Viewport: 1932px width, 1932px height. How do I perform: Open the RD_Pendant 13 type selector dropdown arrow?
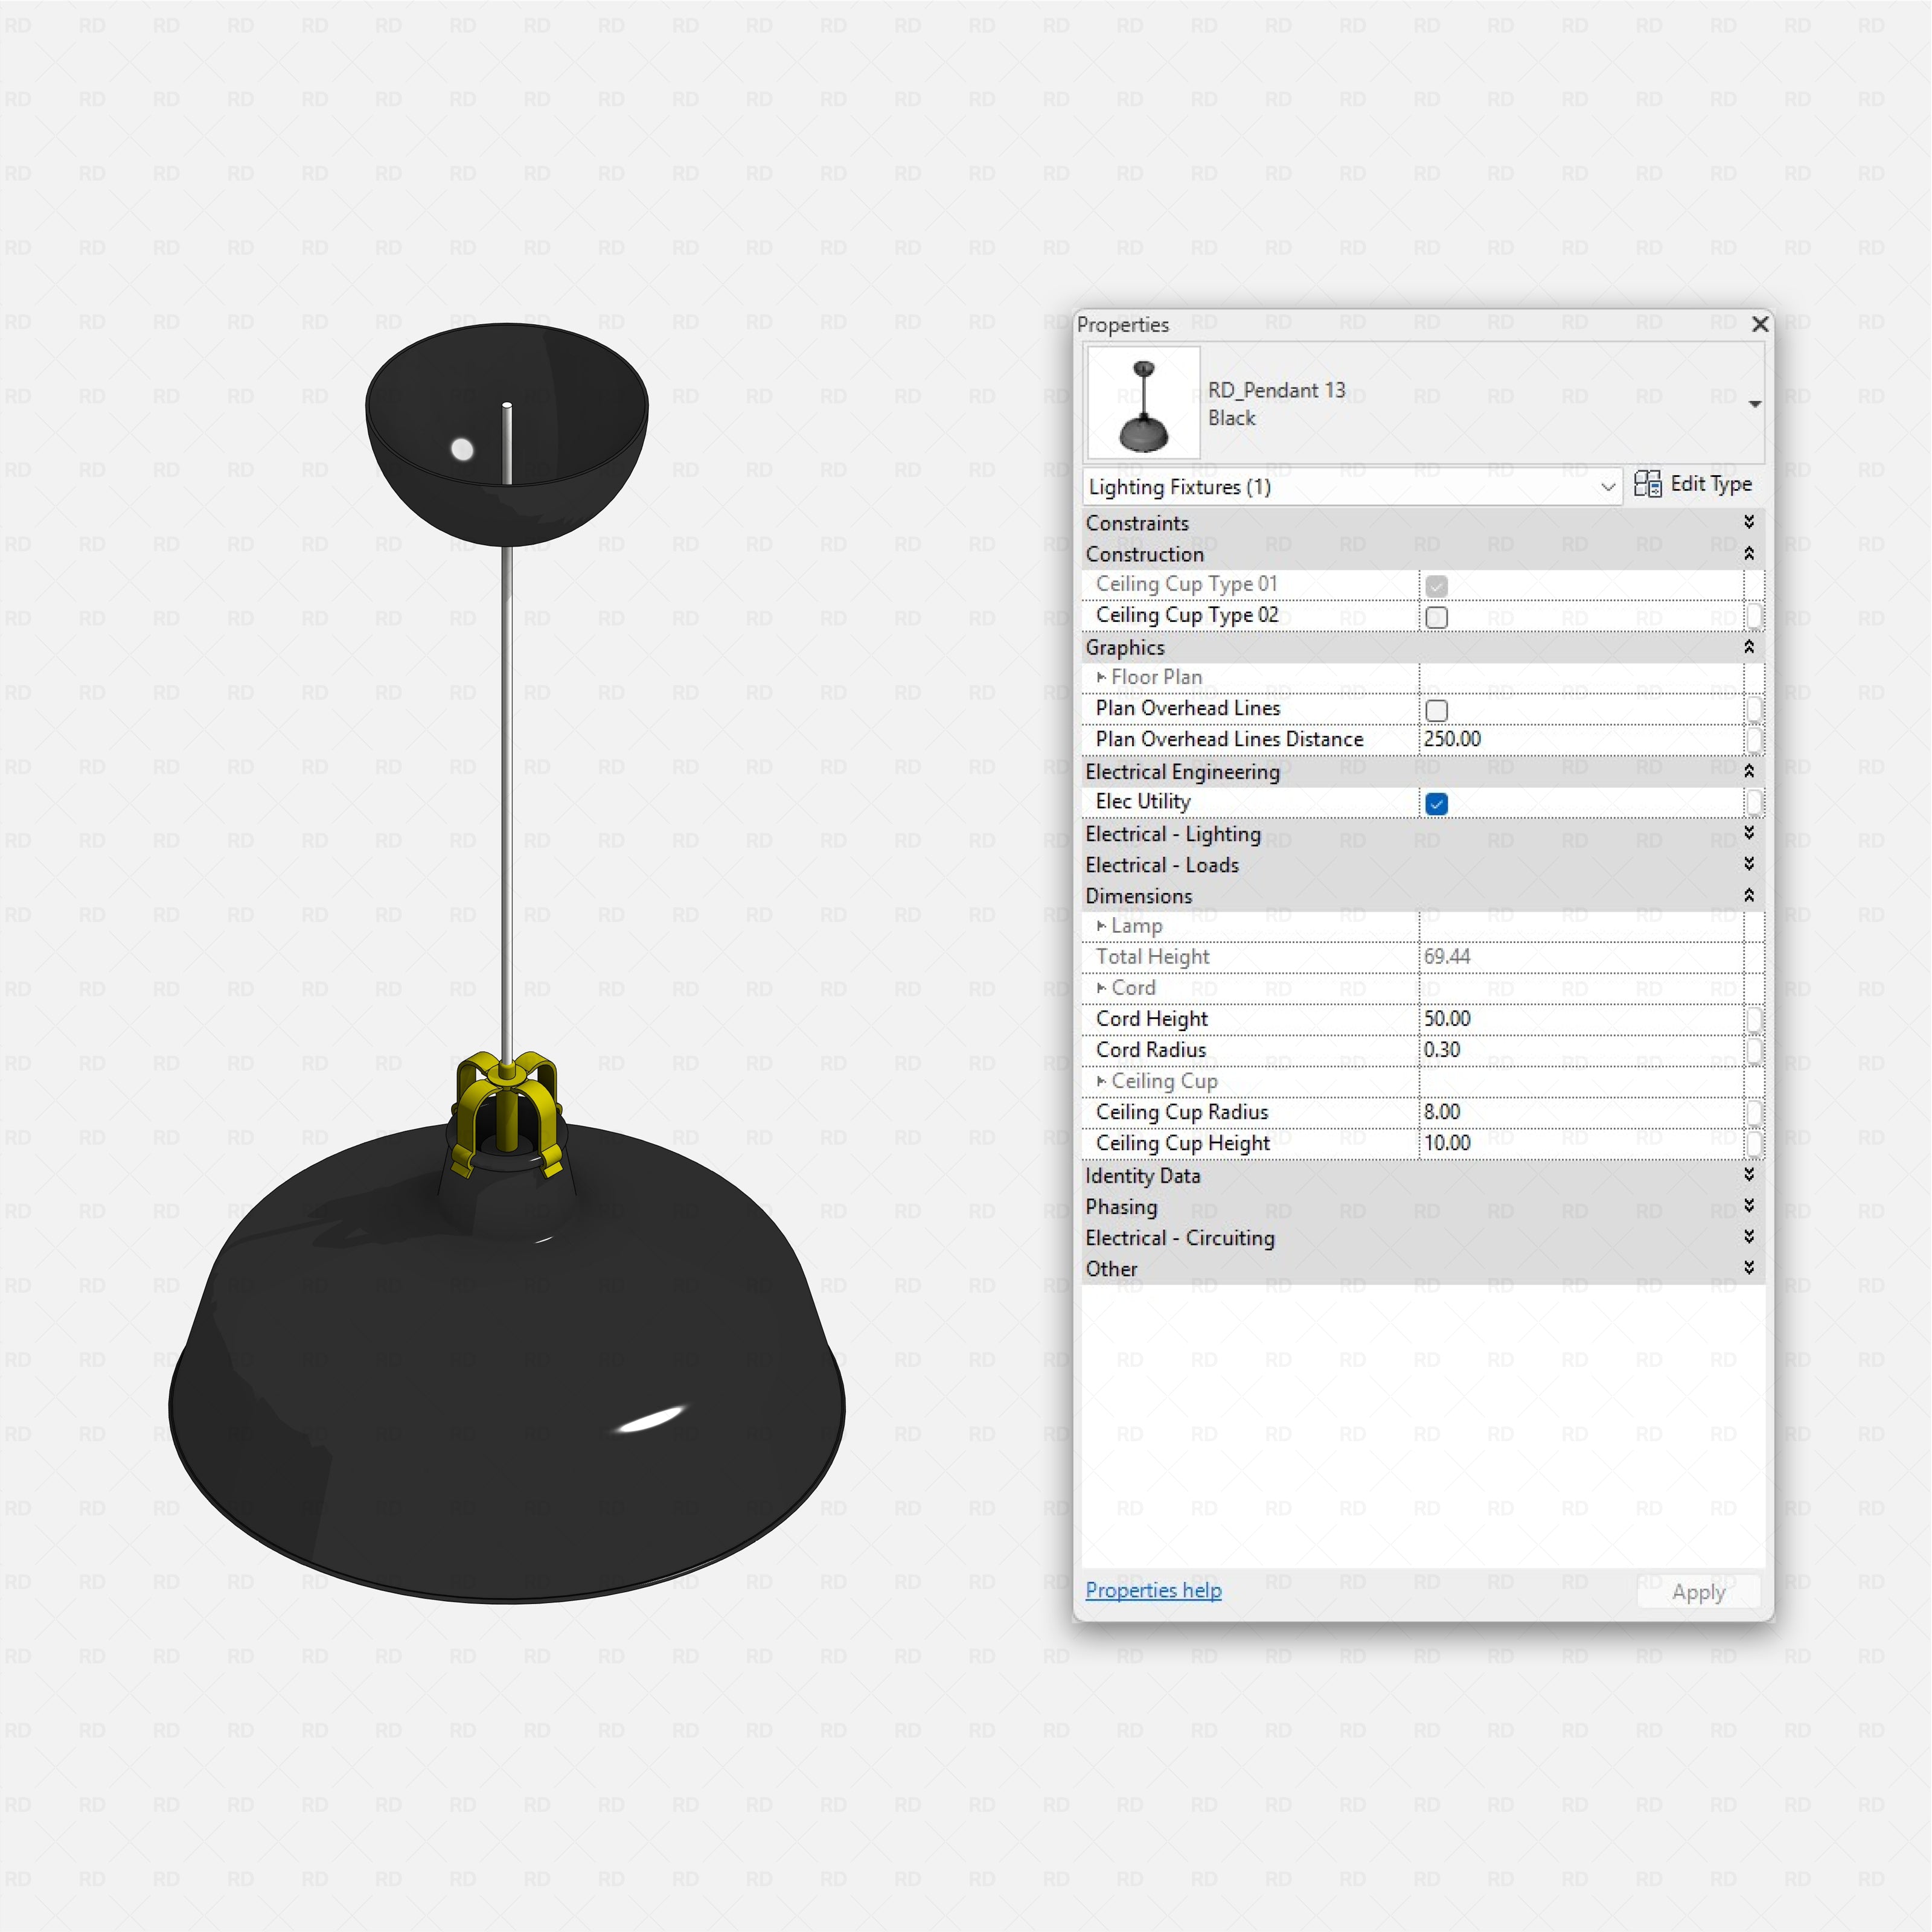point(1755,404)
